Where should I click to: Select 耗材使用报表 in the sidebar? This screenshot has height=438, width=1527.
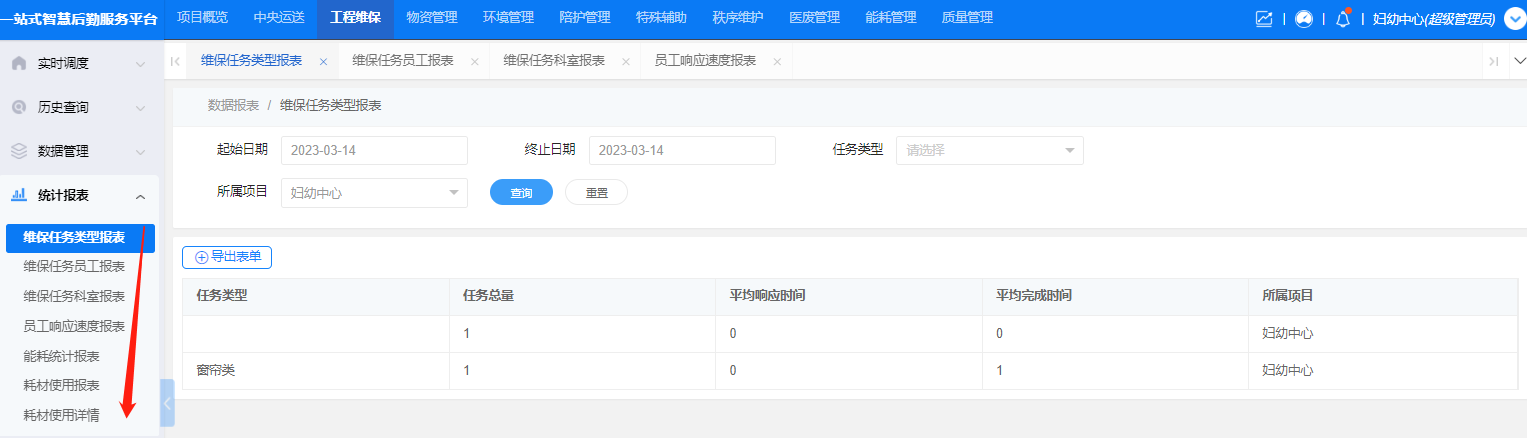click(x=62, y=386)
